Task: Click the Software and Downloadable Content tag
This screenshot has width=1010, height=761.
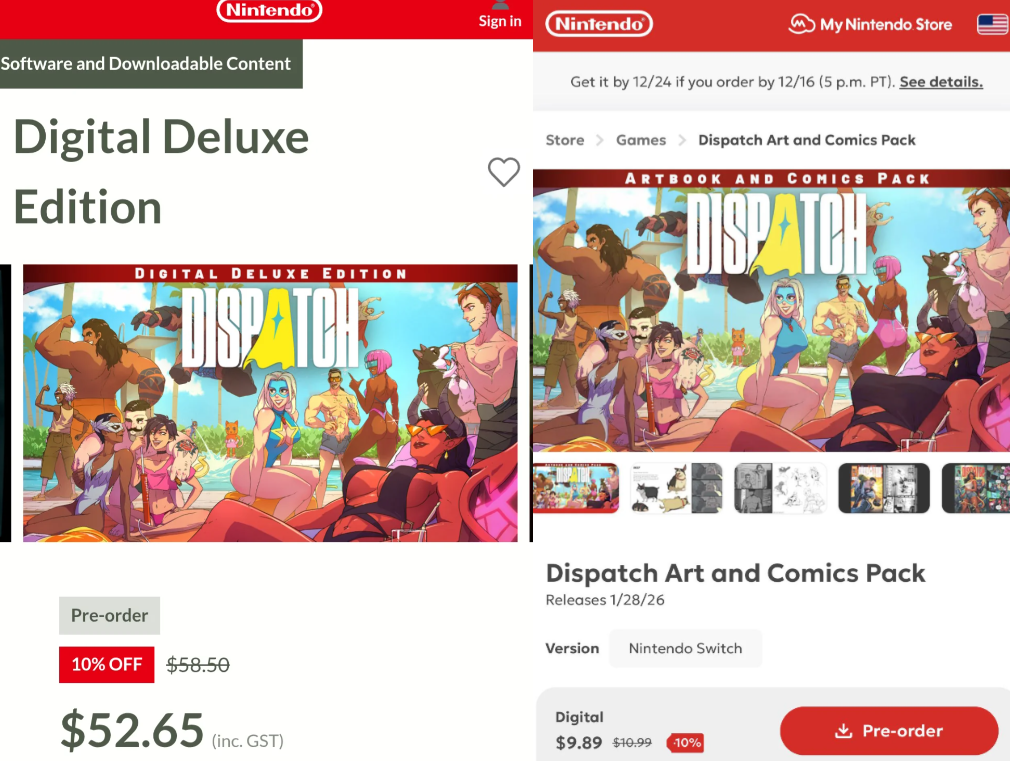Action: (x=151, y=64)
